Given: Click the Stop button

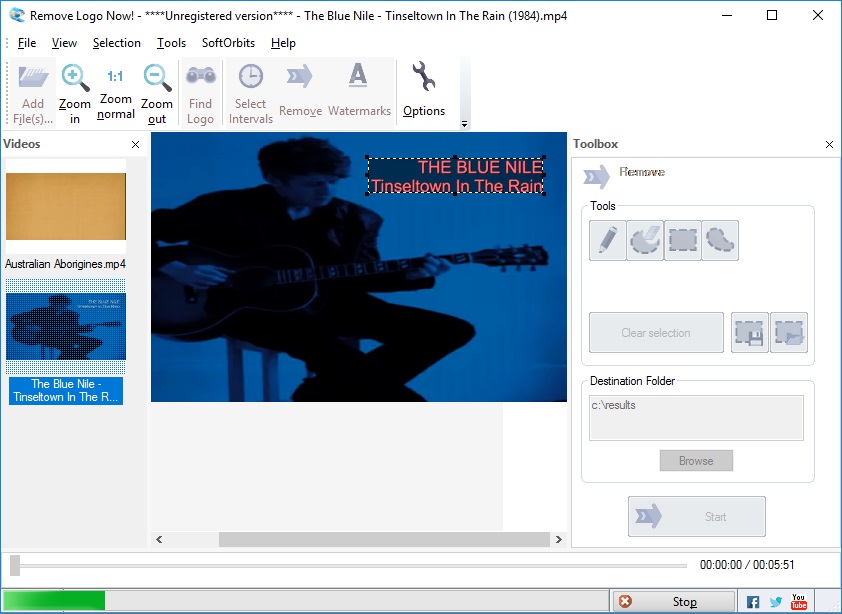Looking at the screenshot, I should point(672,601).
